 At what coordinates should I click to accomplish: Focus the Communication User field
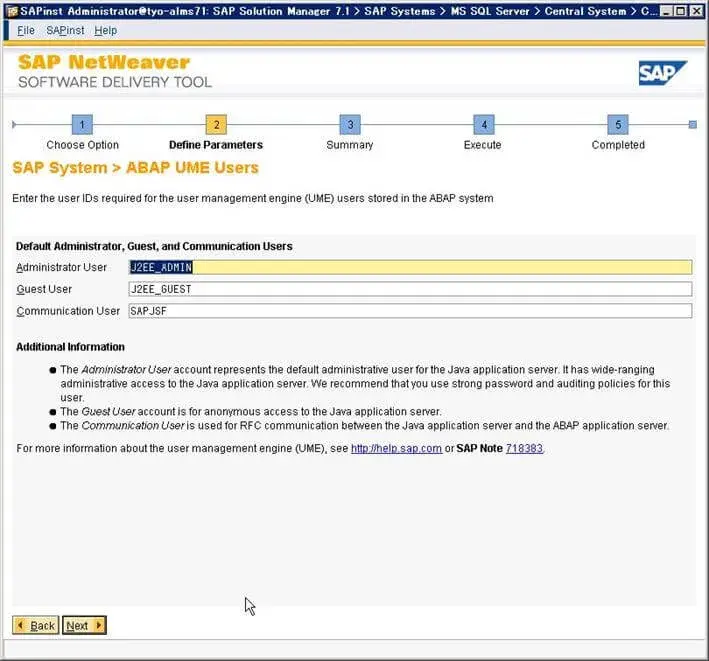click(410, 311)
